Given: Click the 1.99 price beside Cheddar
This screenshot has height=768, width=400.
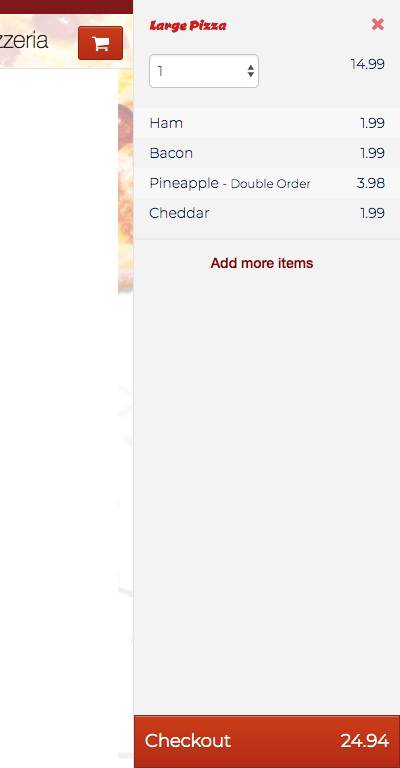Looking at the screenshot, I should pos(373,213).
